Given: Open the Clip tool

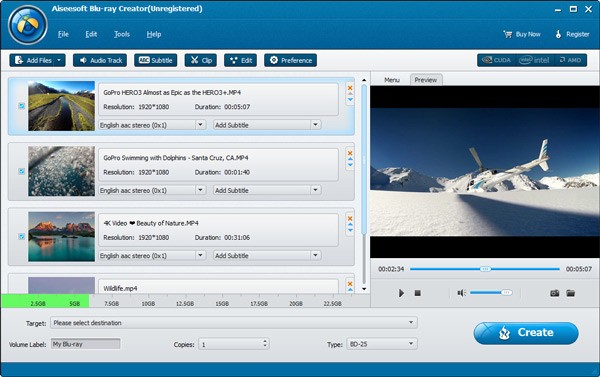Looking at the screenshot, I should (x=201, y=60).
